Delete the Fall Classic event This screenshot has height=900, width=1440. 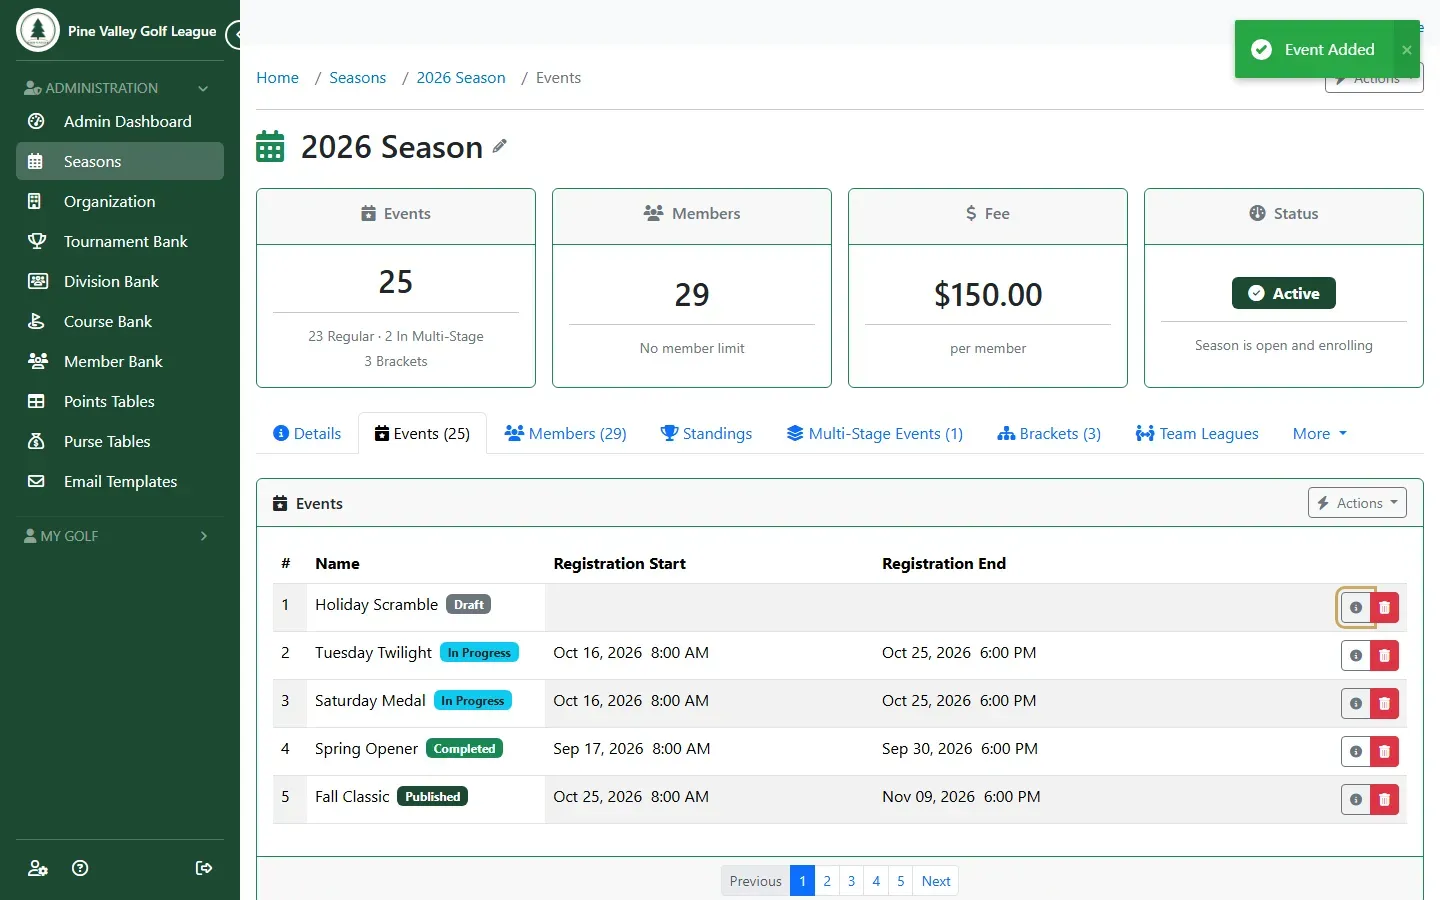(x=1384, y=799)
